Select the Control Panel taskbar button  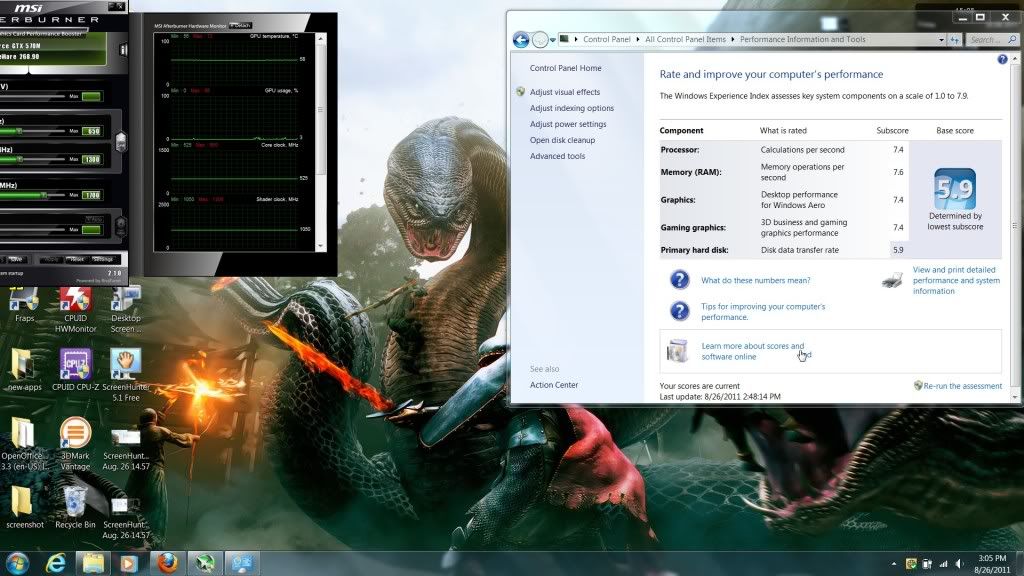click(x=242, y=563)
